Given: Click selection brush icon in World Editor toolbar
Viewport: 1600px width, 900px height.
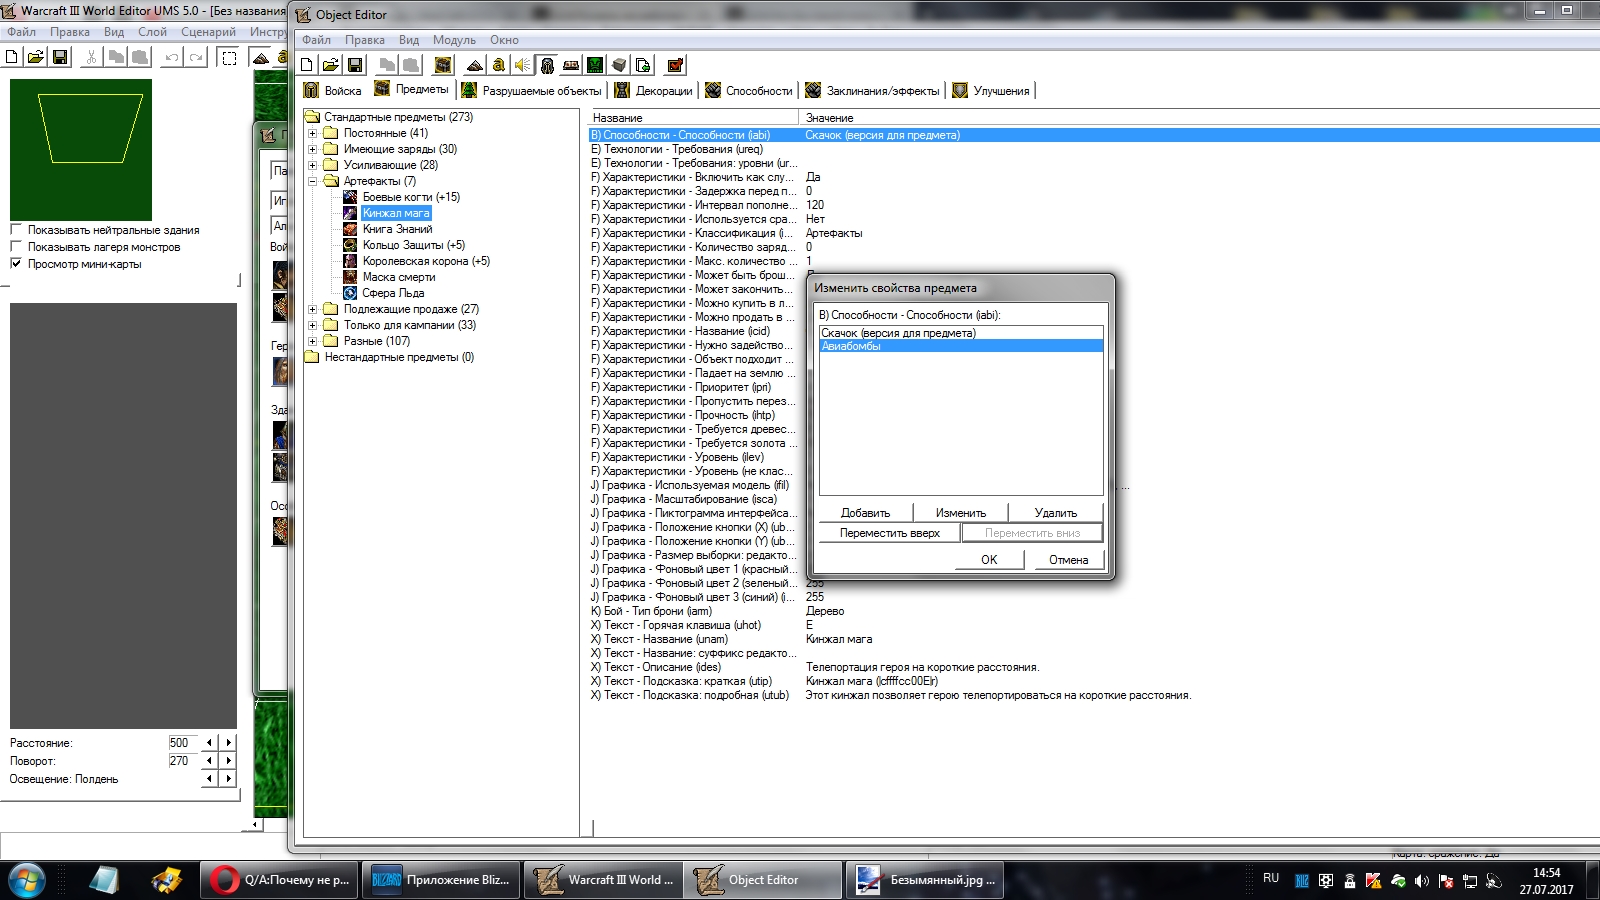Looking at the screenshot, I should point(229,57).
